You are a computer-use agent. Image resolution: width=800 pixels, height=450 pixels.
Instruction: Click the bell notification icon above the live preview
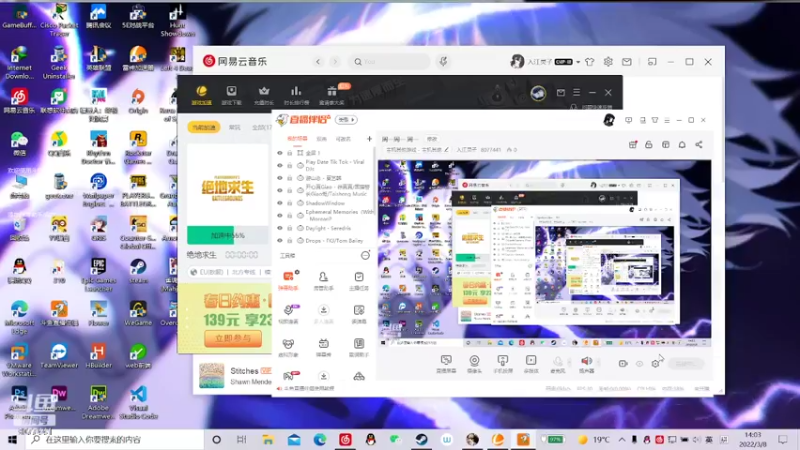(x=682, y=145)
